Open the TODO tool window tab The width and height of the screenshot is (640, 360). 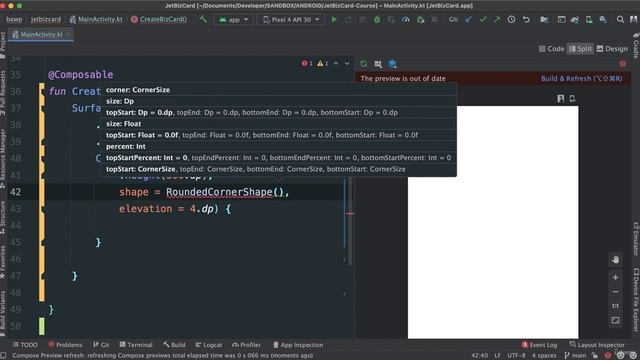(x=25, y=345)
